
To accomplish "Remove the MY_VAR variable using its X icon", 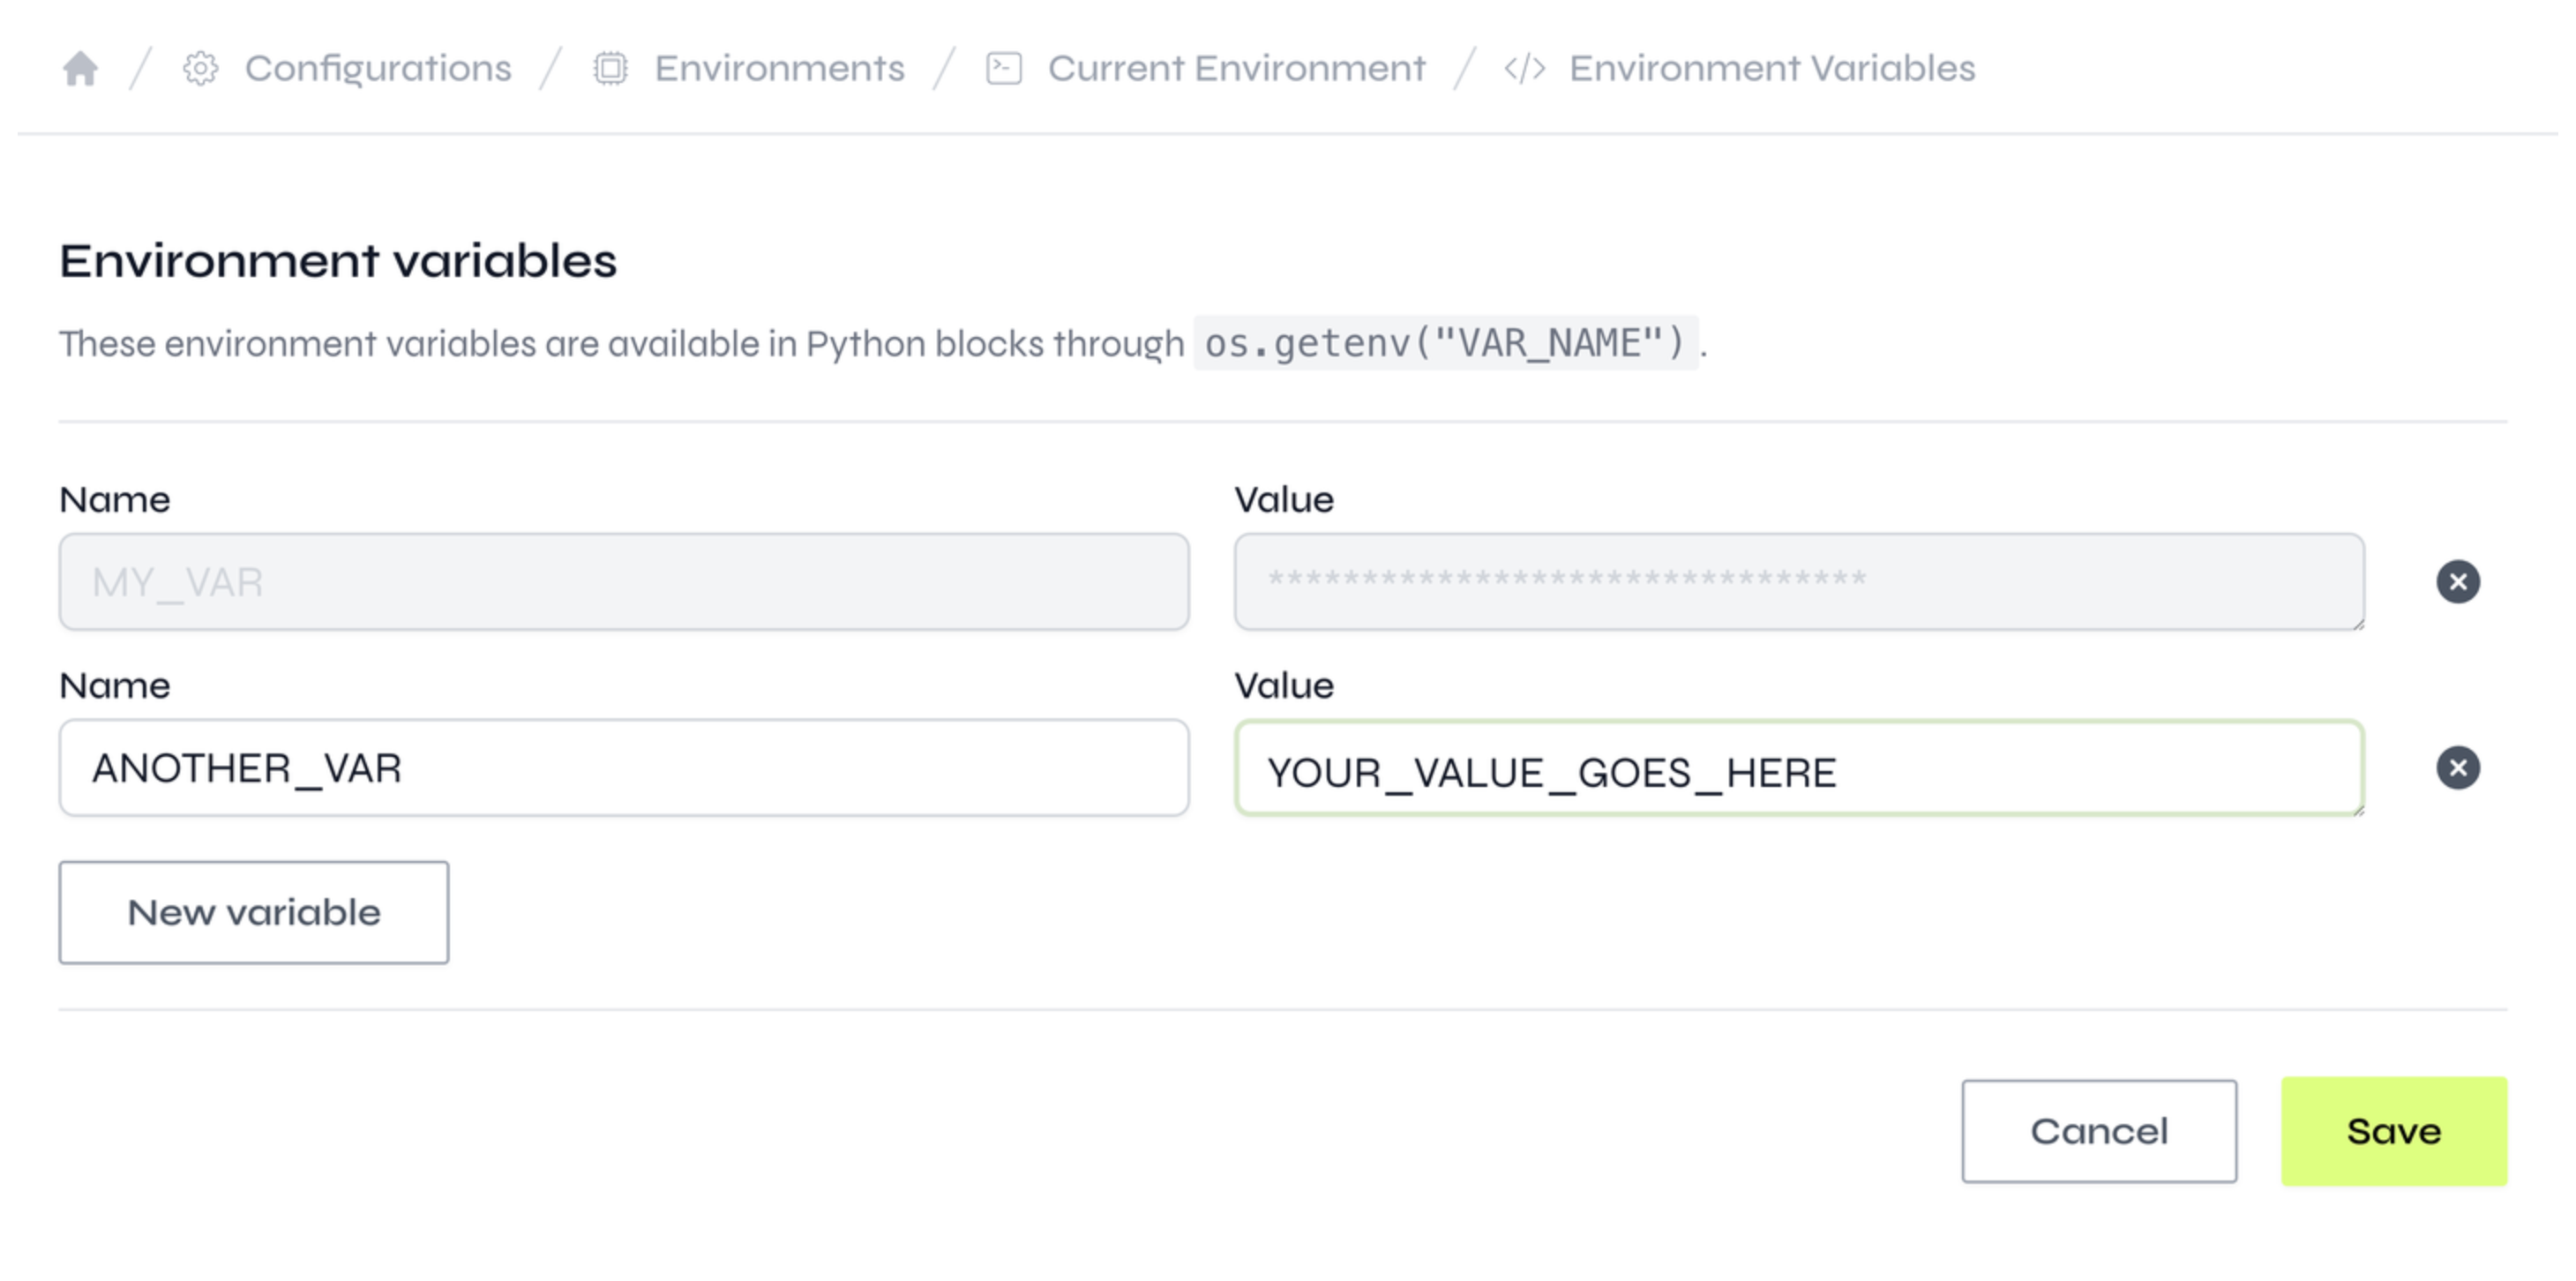I will pos(2459,581).
